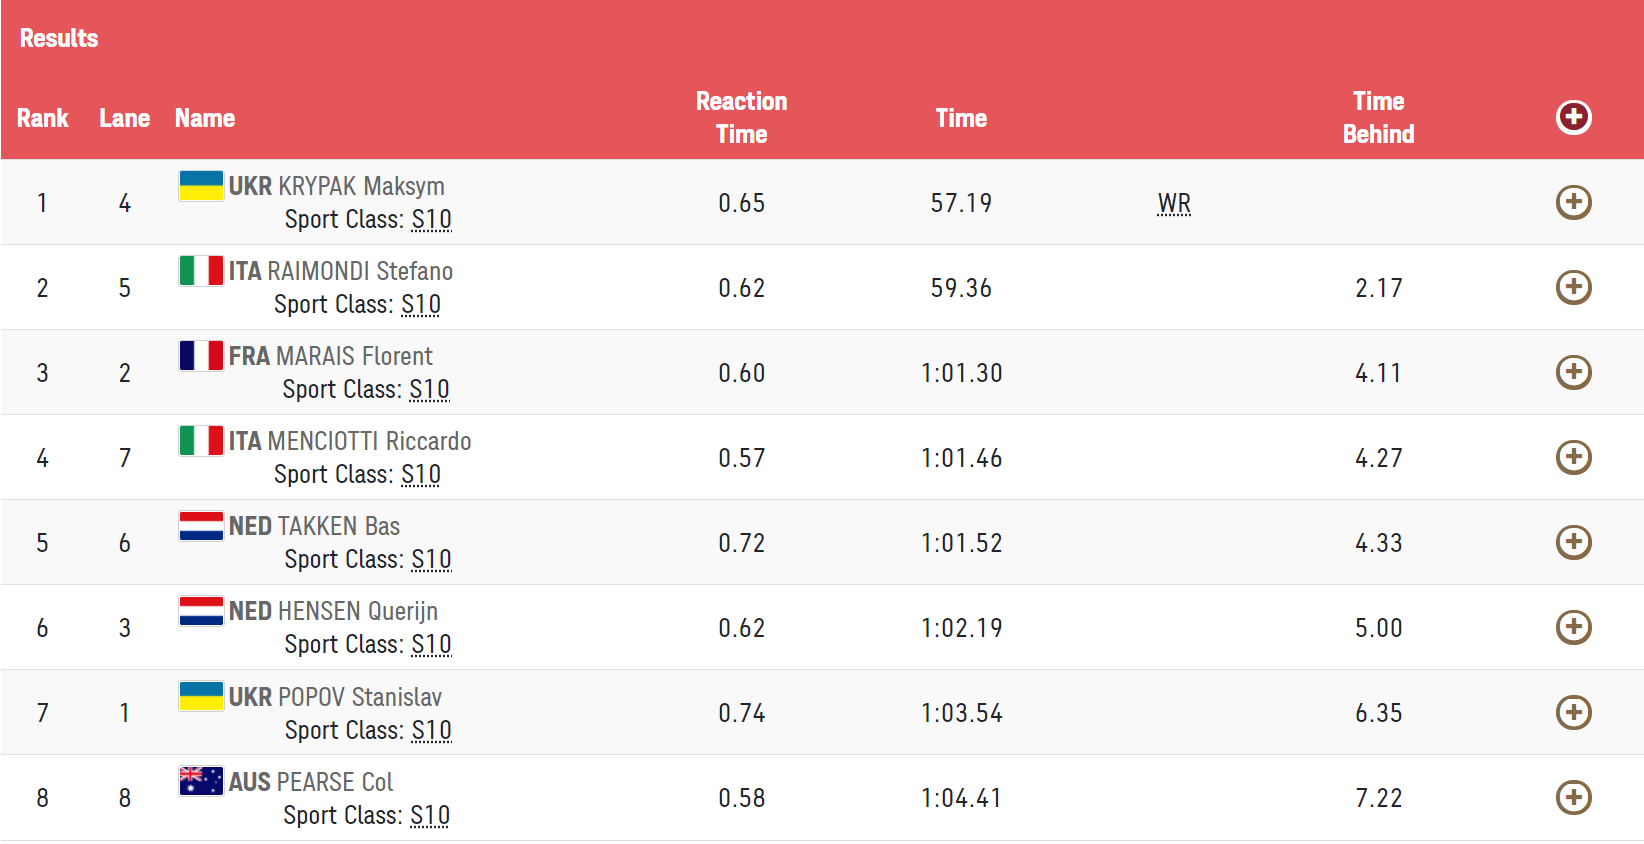Click the Italy flag beside RAIMONDI
The height and width of the screenshot is (844, 1644).
tap(201, 270)
